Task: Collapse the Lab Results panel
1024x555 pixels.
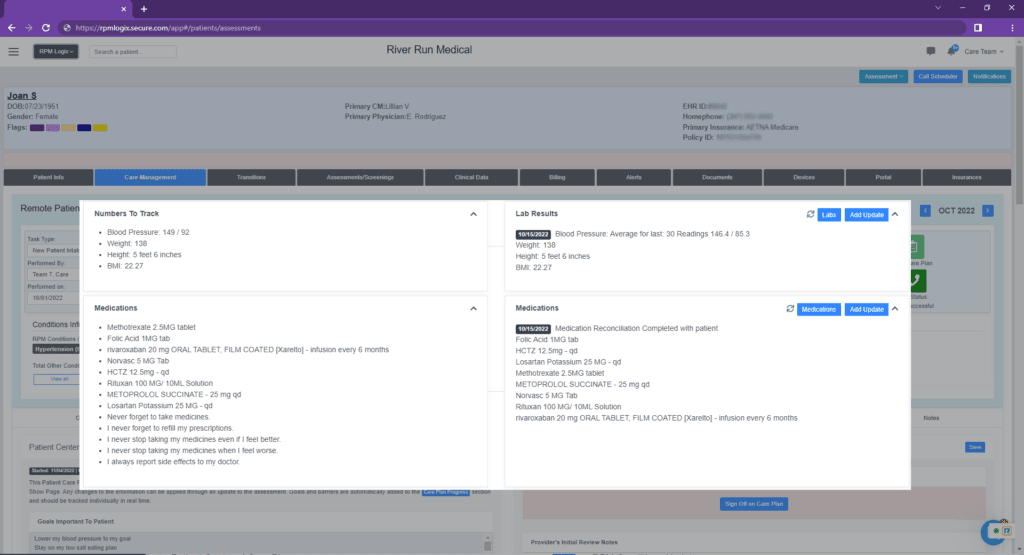Action: tap(895, 214)
